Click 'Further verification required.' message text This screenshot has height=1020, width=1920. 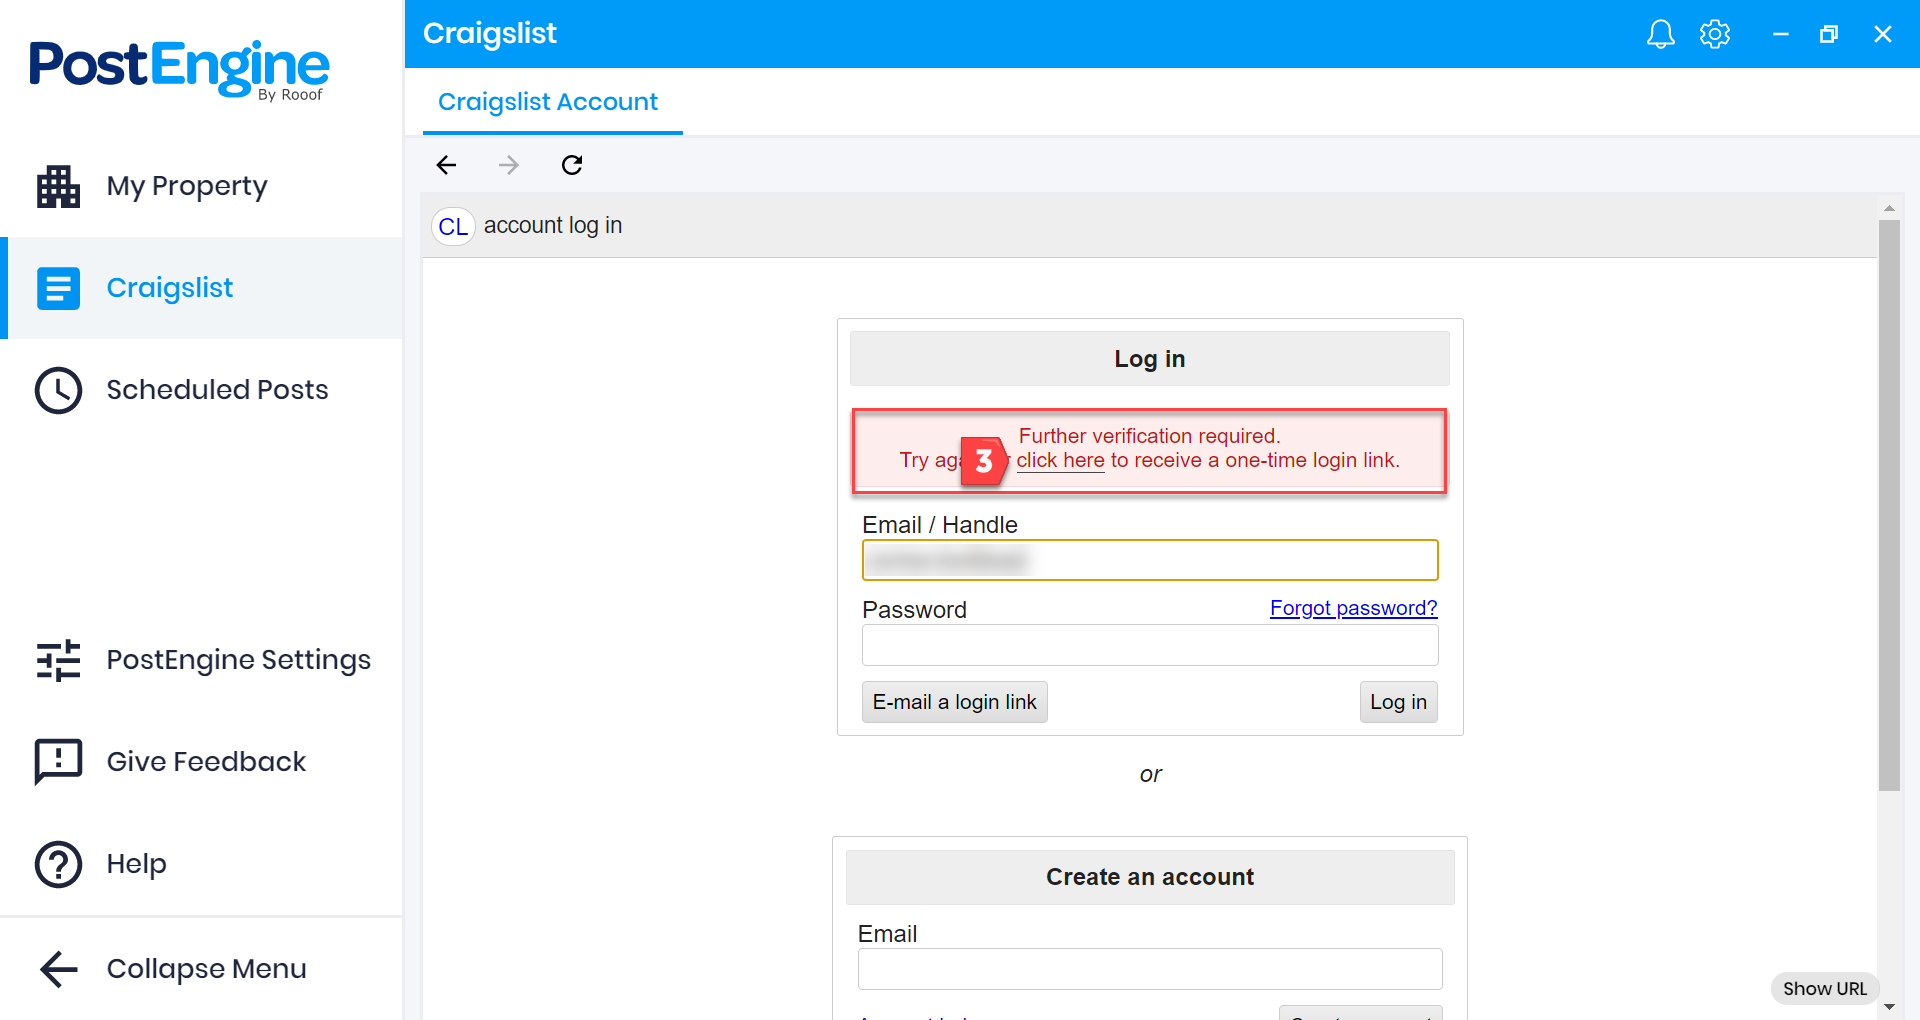[x=1150, y=436]
